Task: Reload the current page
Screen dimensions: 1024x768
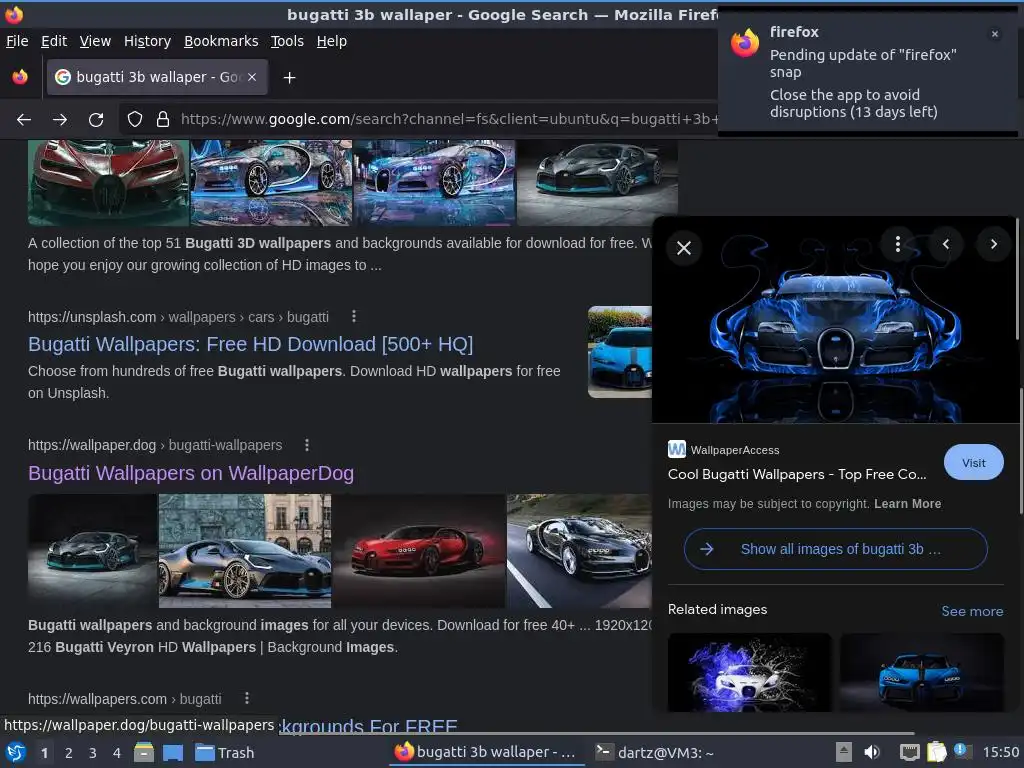Action: click(x=96, y=120)
